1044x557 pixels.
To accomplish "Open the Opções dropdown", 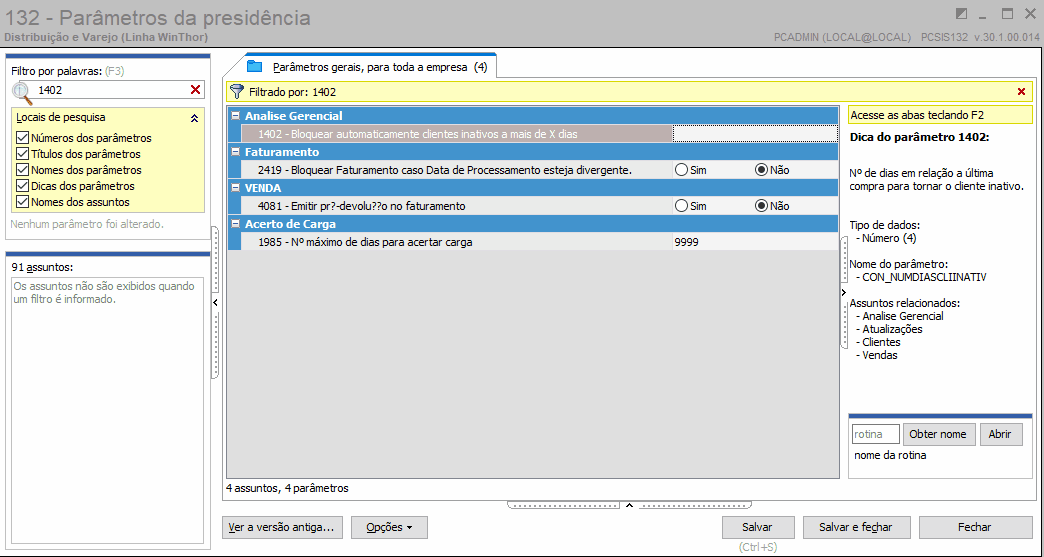I will [x=389, y=527].
